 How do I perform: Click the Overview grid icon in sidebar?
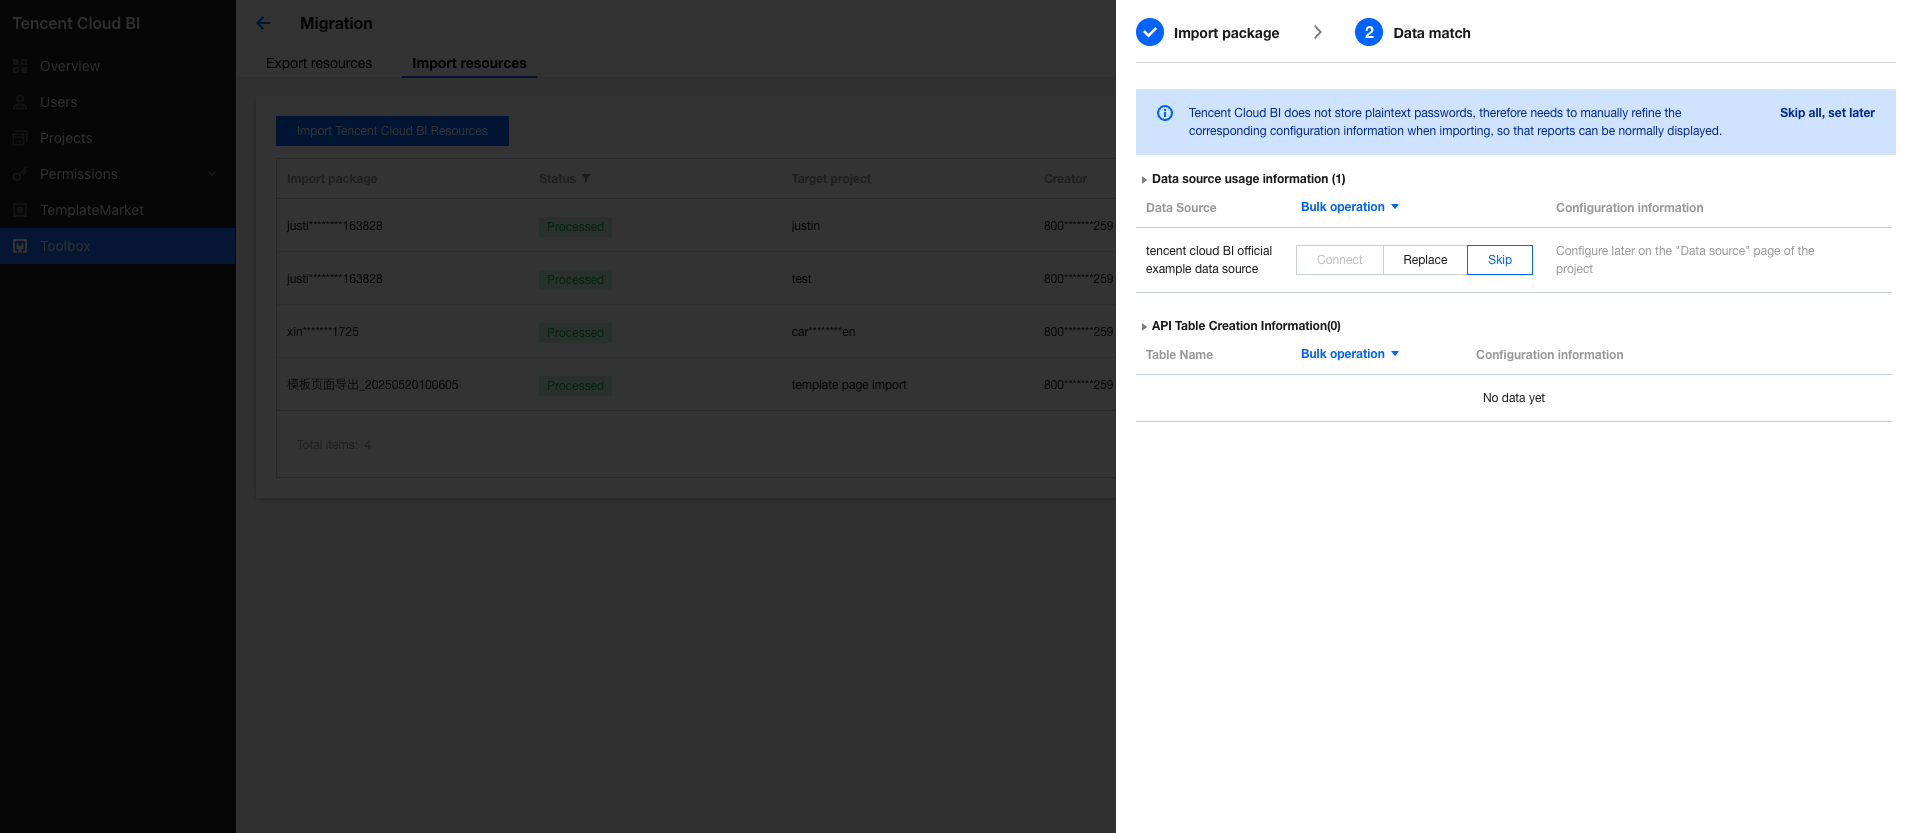click(x=20, y=66)
